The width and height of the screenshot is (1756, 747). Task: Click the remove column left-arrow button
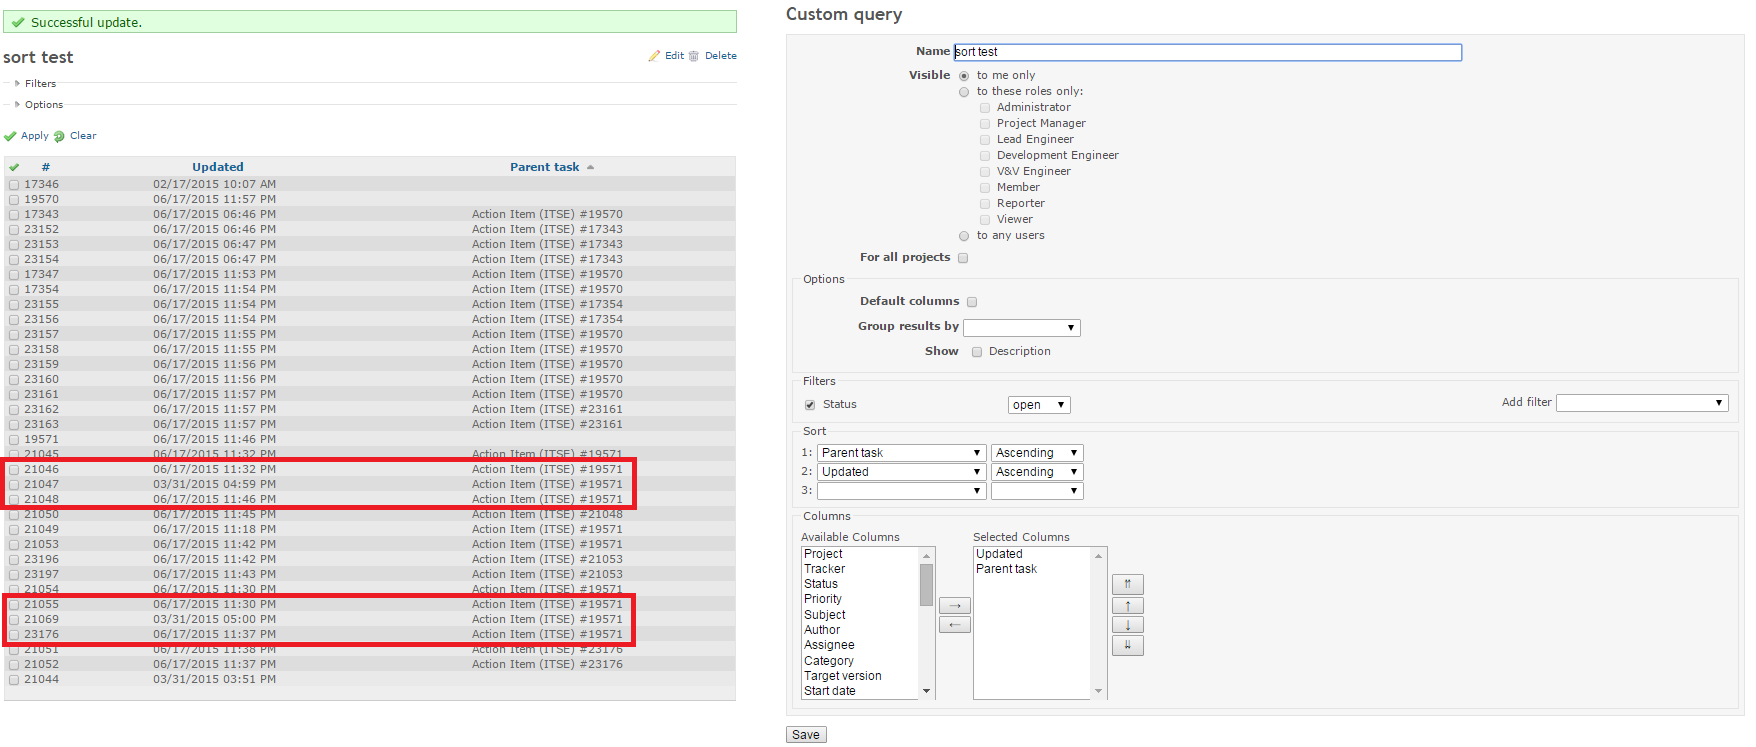click(954, 625)
